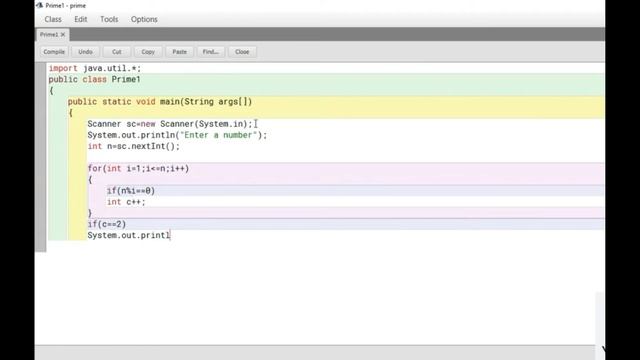Click the 'if(n%i==0)' line

131,191
